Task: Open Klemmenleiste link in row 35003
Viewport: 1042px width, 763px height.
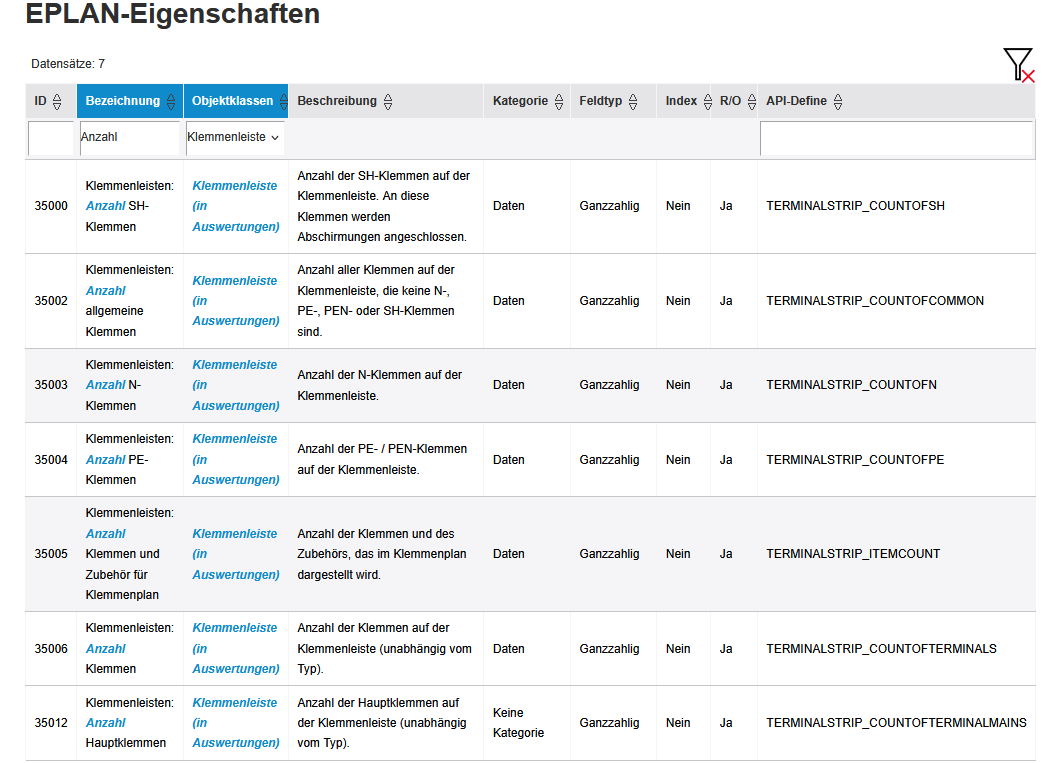Action: tap(235, 385)
